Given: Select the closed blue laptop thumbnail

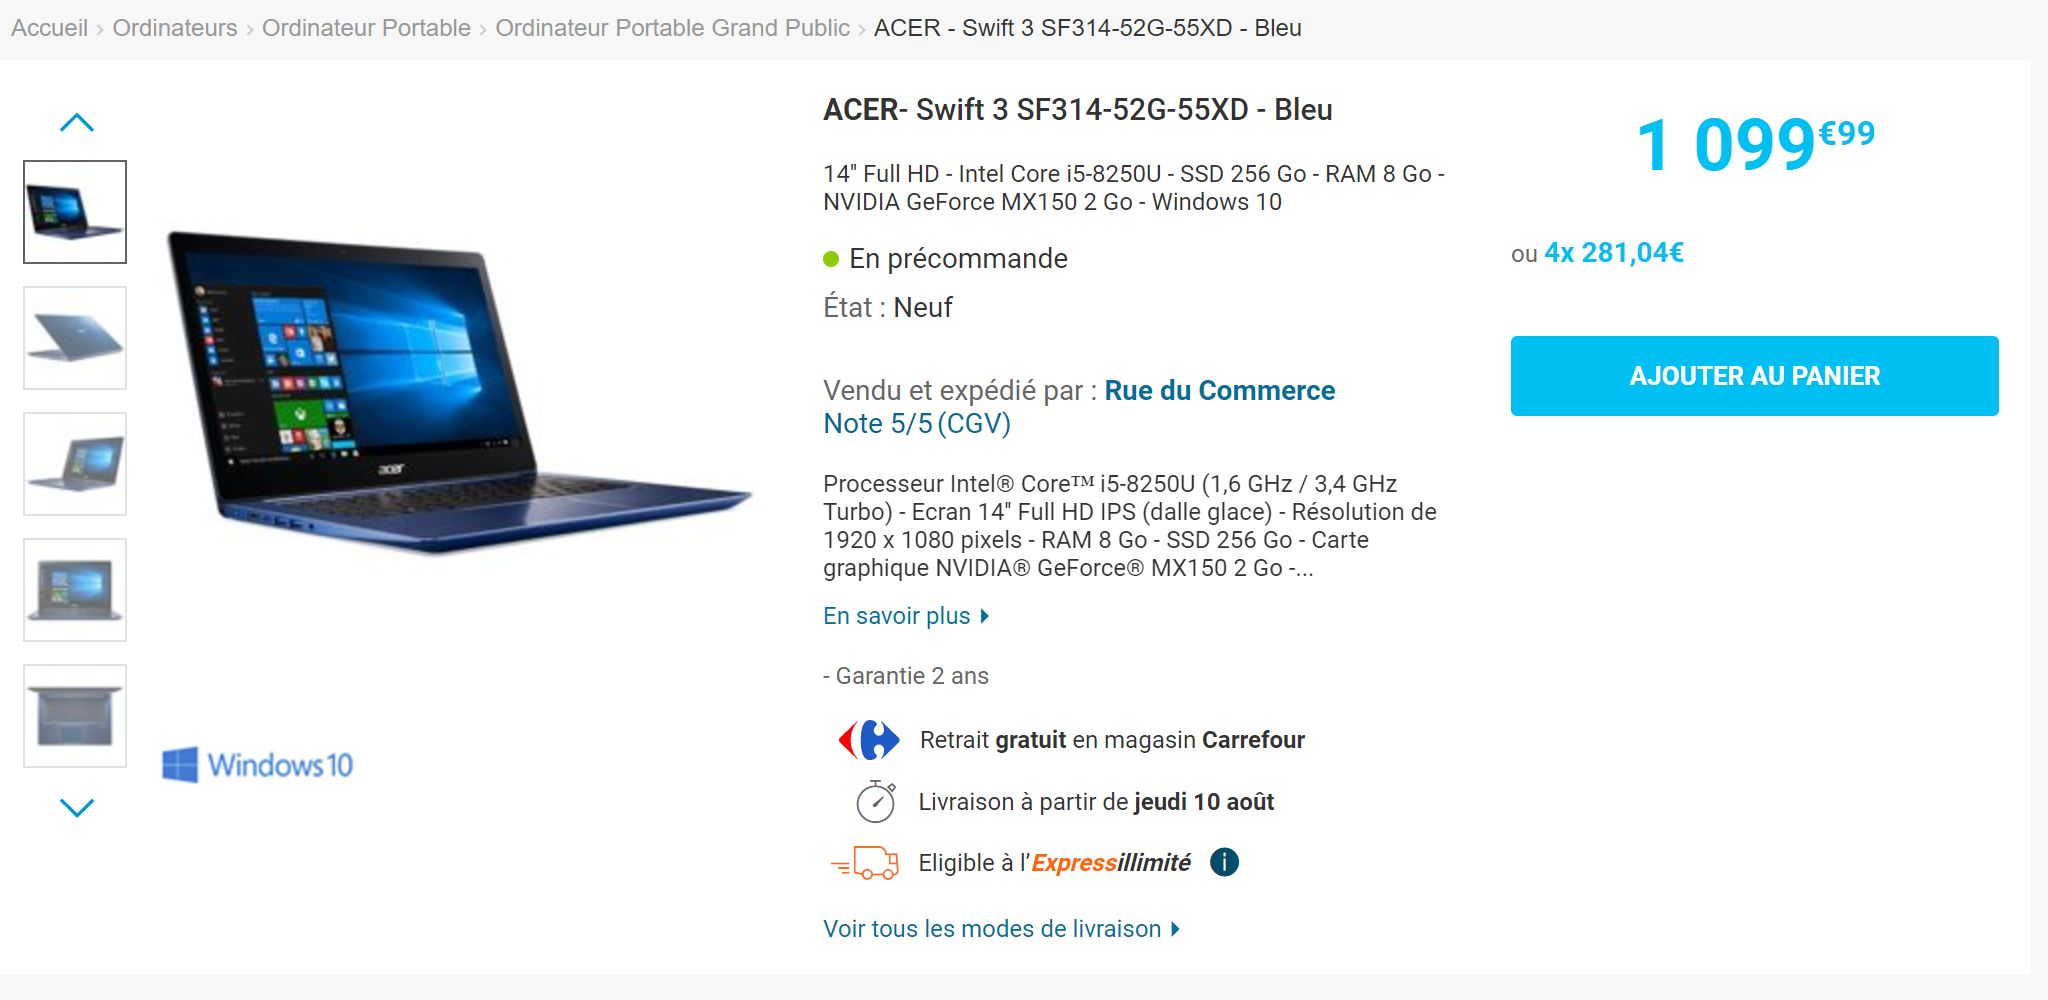Looking at the screenshot, I should 75,338.
